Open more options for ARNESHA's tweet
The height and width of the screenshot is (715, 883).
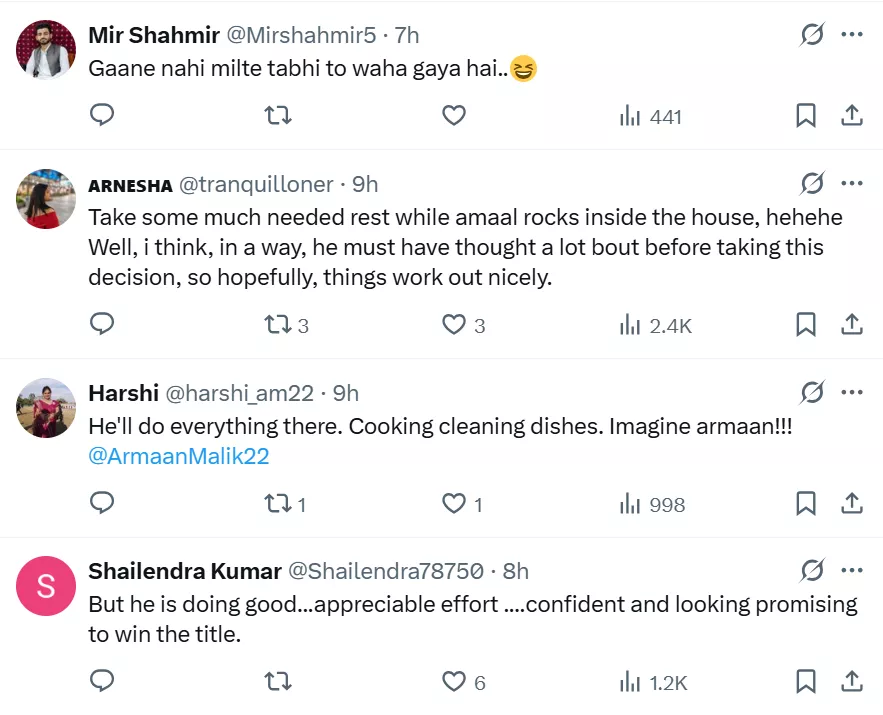852,184
